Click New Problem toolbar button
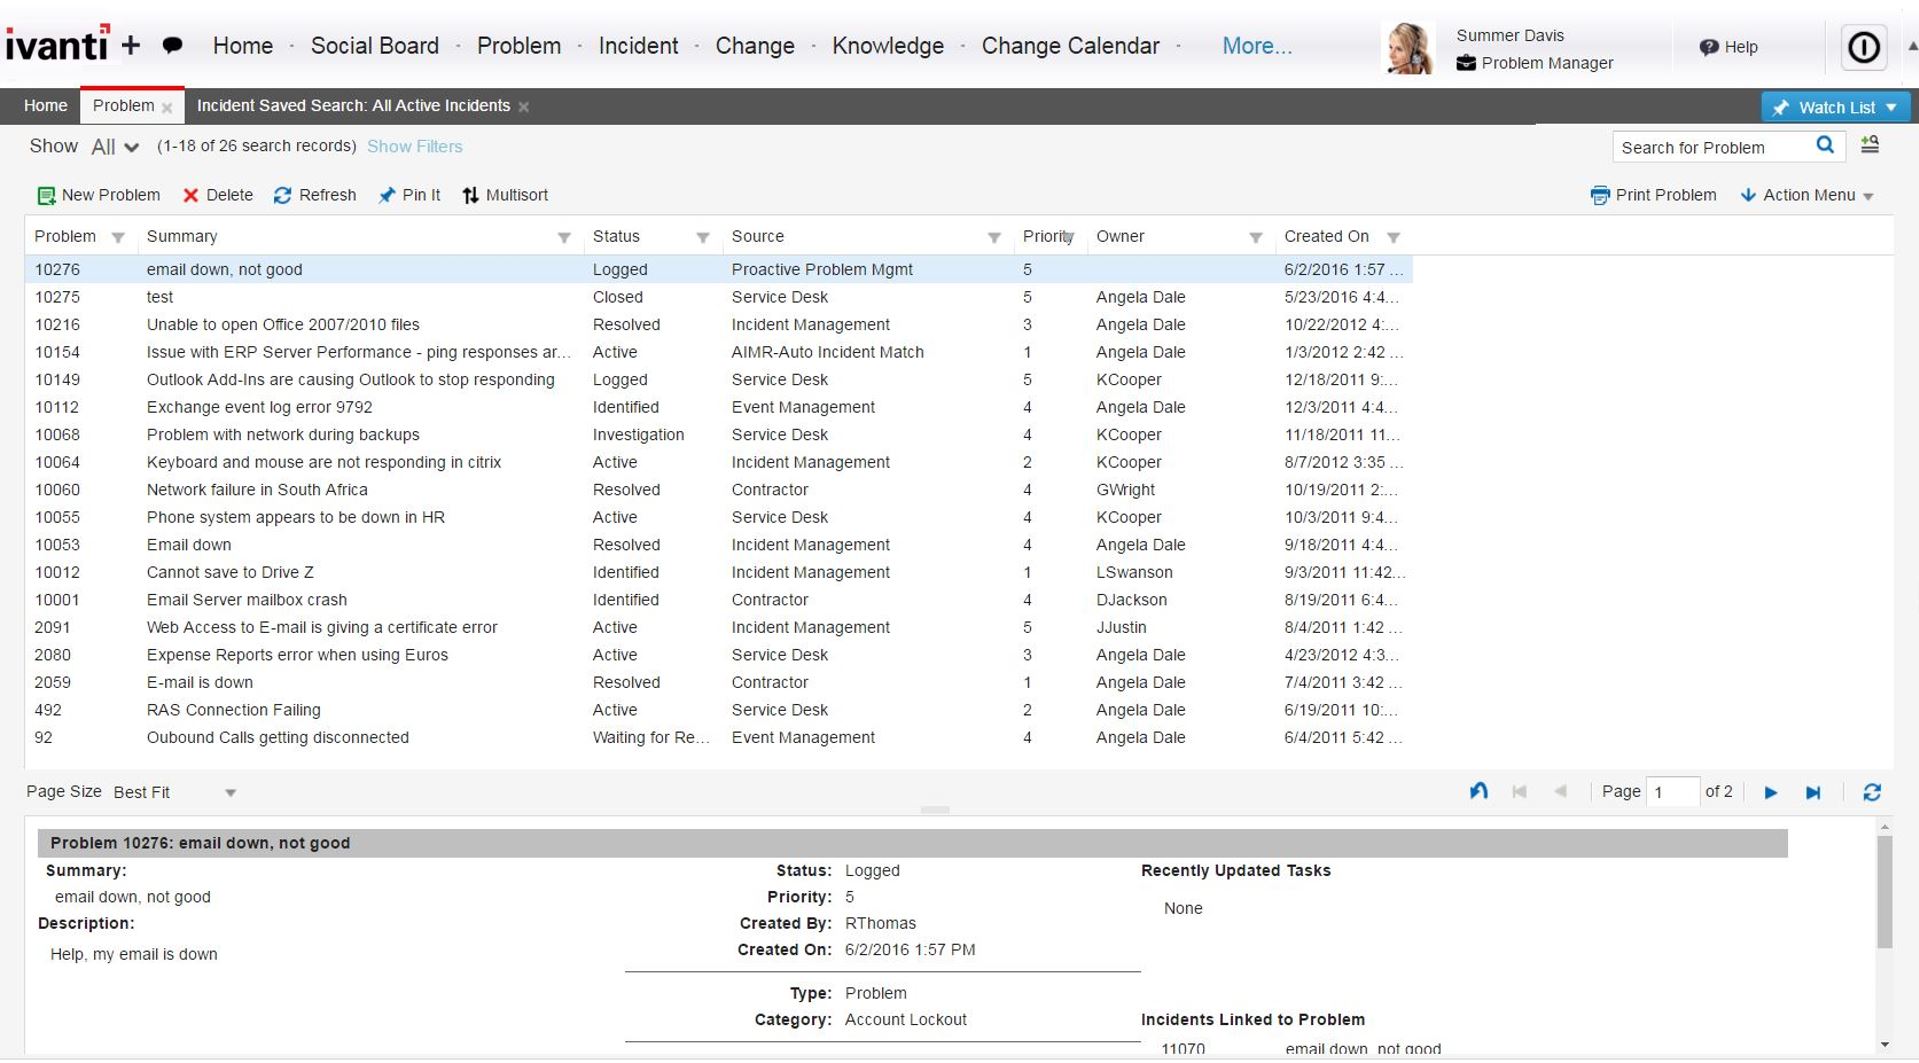1919x1063 pixels. [x=98, y=195]
